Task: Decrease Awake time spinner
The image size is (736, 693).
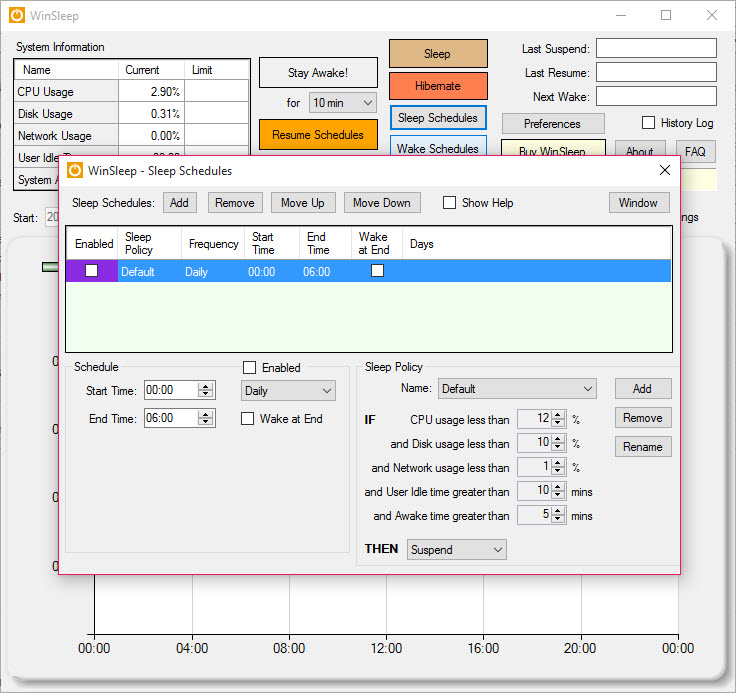Action: (558, 519)
